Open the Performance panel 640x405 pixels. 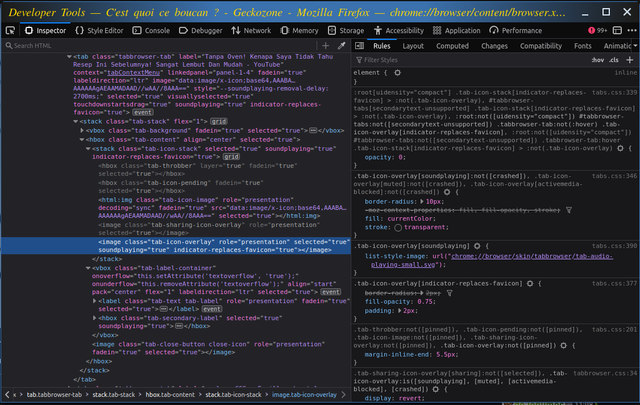pyautogui.click(x=516, y=31)
